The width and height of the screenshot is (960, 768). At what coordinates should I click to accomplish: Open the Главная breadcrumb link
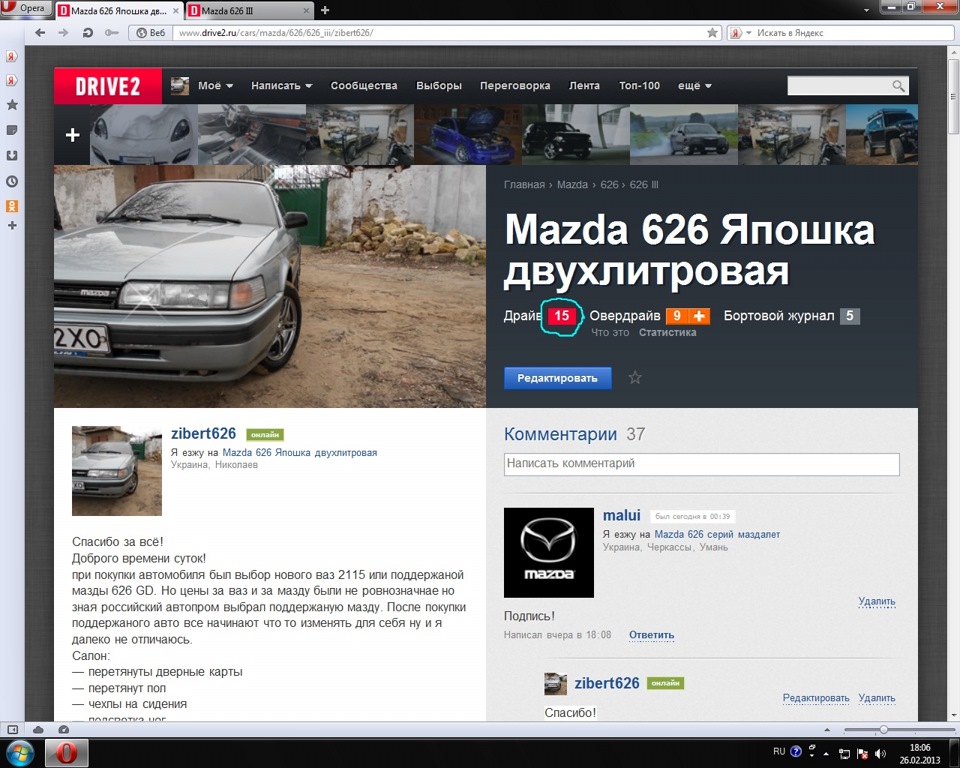pyautogui.click(x=524, y=185)
